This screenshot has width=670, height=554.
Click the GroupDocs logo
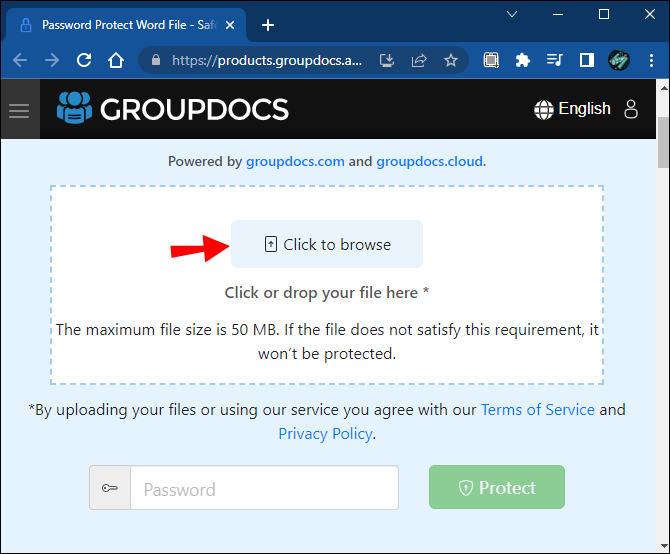[x=173, y=108]
